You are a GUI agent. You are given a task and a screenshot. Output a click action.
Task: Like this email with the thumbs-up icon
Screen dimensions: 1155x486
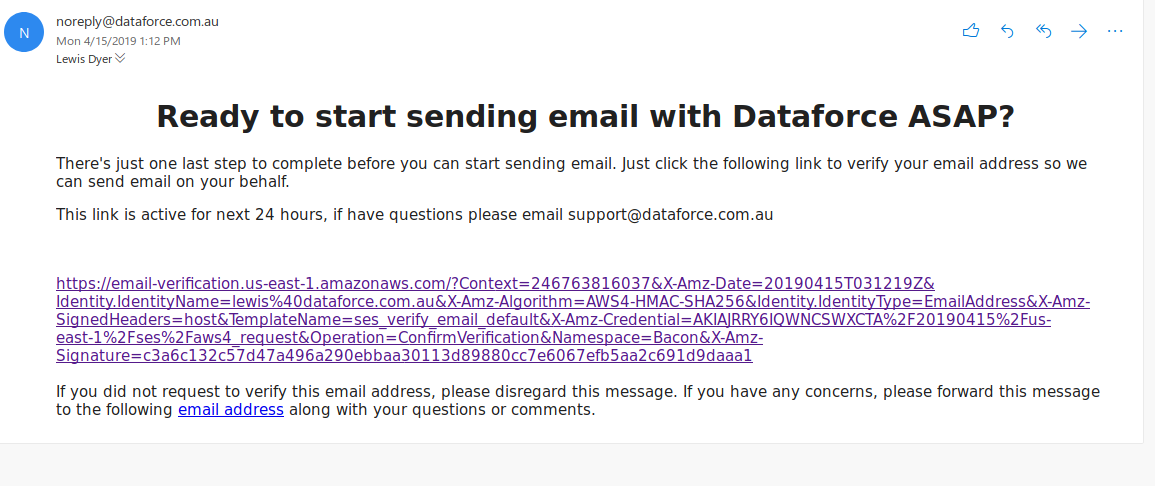click(970, 31)
